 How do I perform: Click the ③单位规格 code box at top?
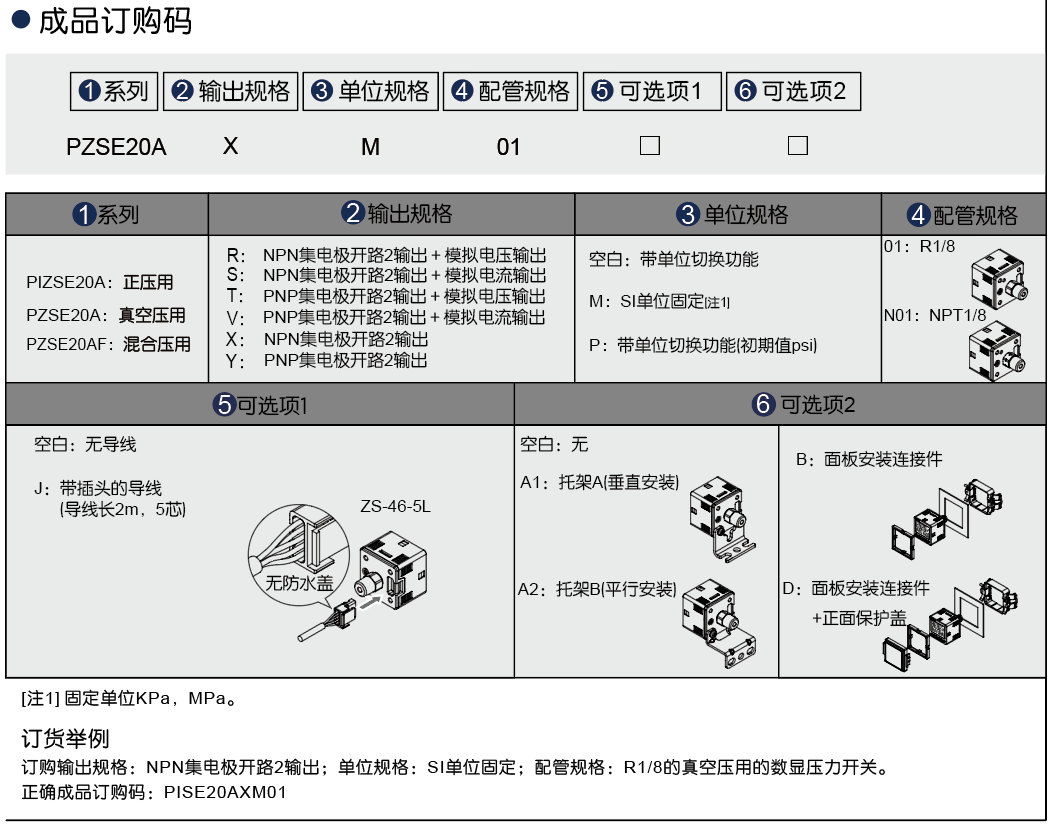(371, 91)
